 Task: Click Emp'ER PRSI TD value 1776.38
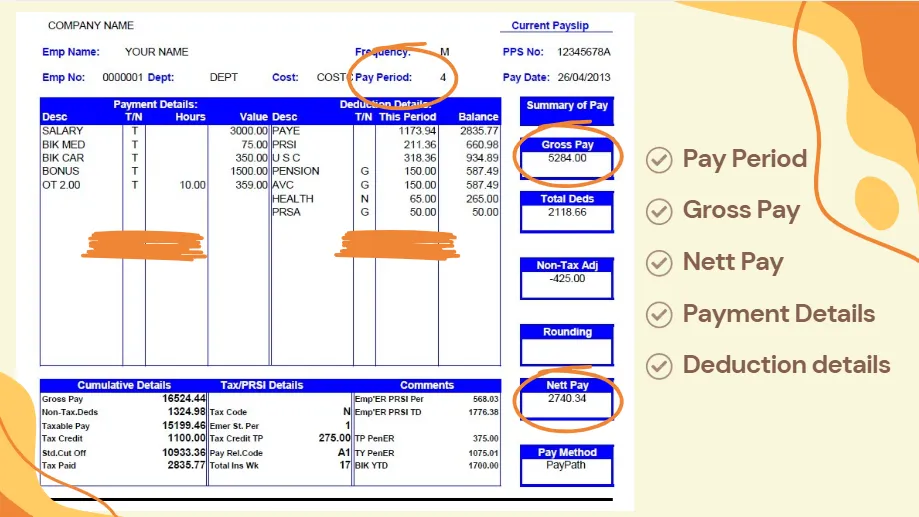[483, 412]
